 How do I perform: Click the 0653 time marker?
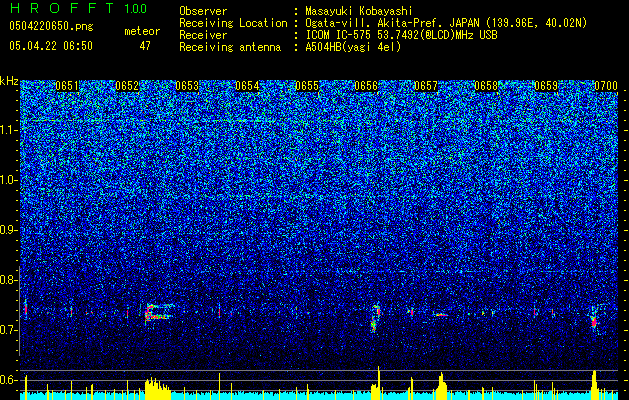click(x=187, y=86)
